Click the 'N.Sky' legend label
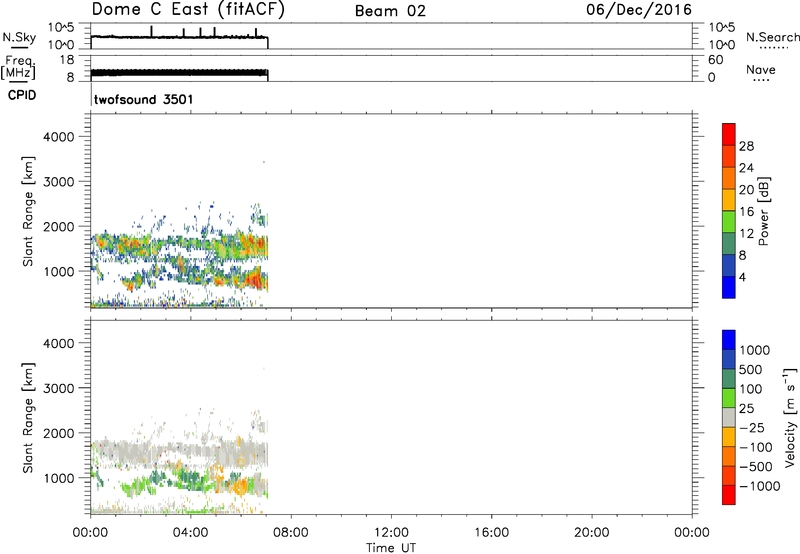This screenshot has height=554, width=800. coord(19,37)
